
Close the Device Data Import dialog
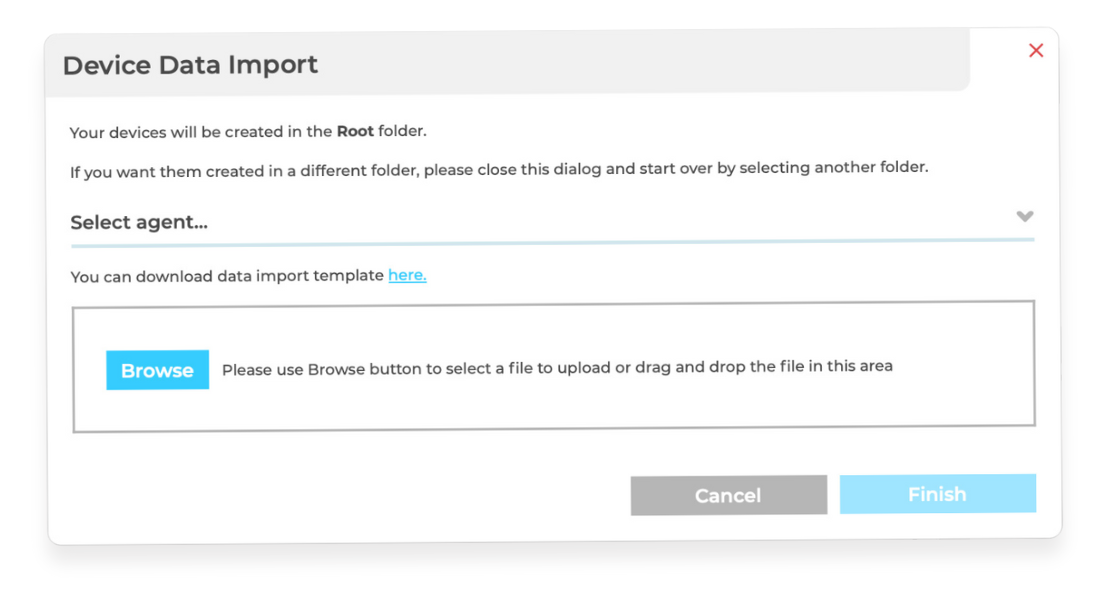click(x=1036, y=50)
